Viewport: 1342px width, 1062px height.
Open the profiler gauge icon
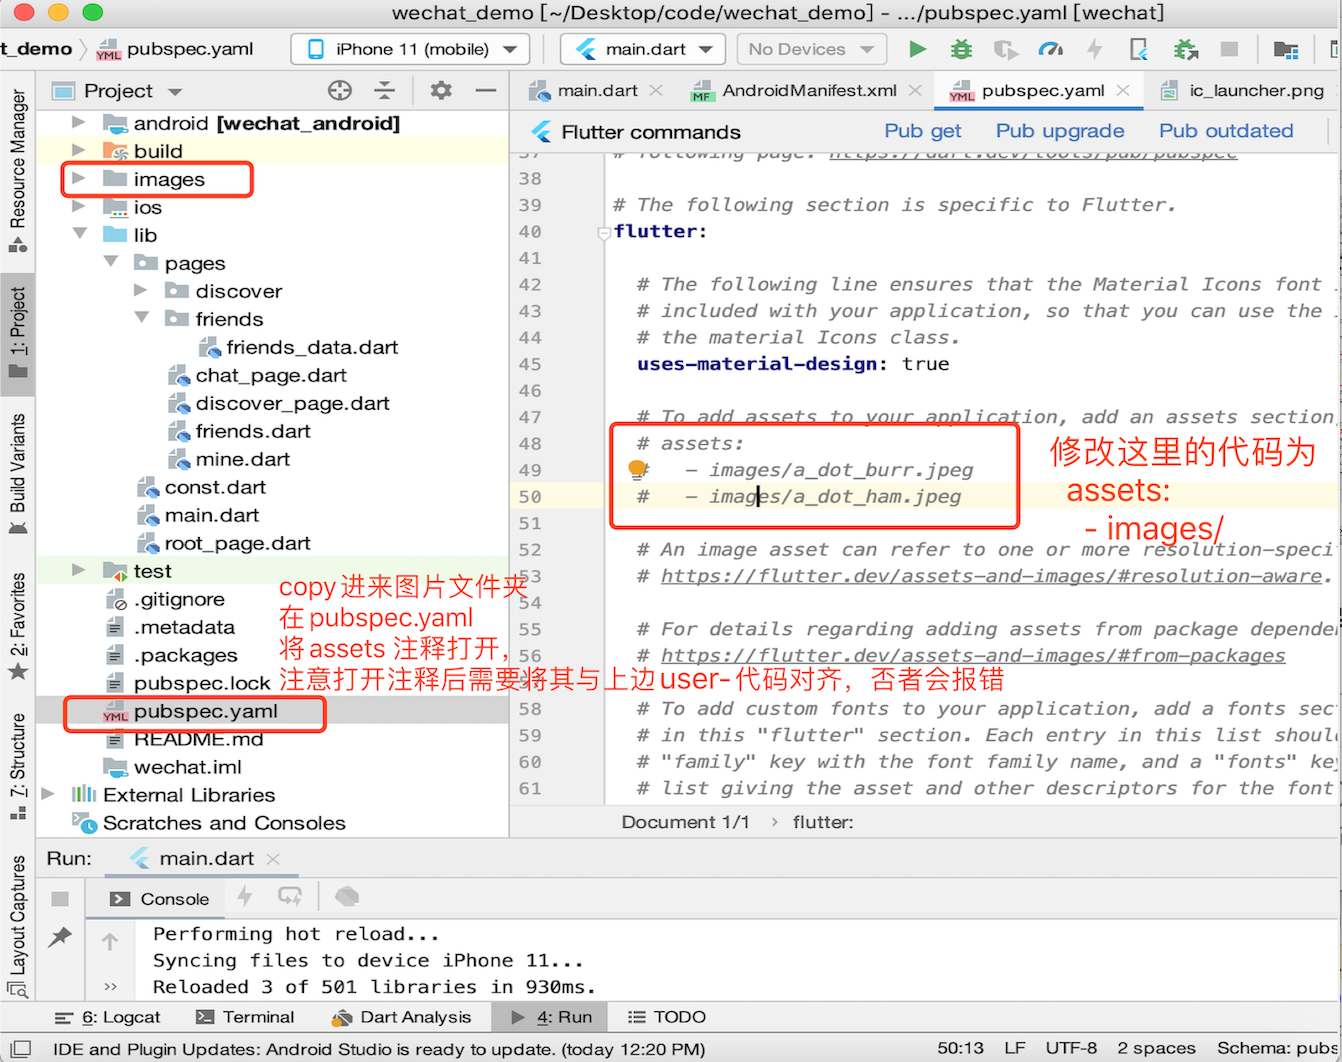coord(1050,49)
